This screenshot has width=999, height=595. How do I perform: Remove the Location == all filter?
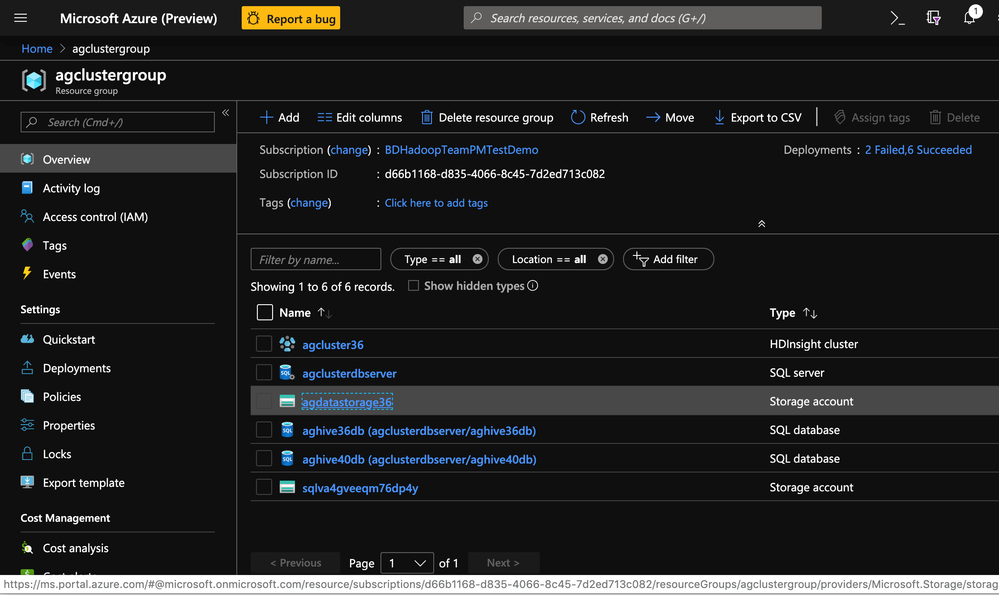click(x=602, y=259)
